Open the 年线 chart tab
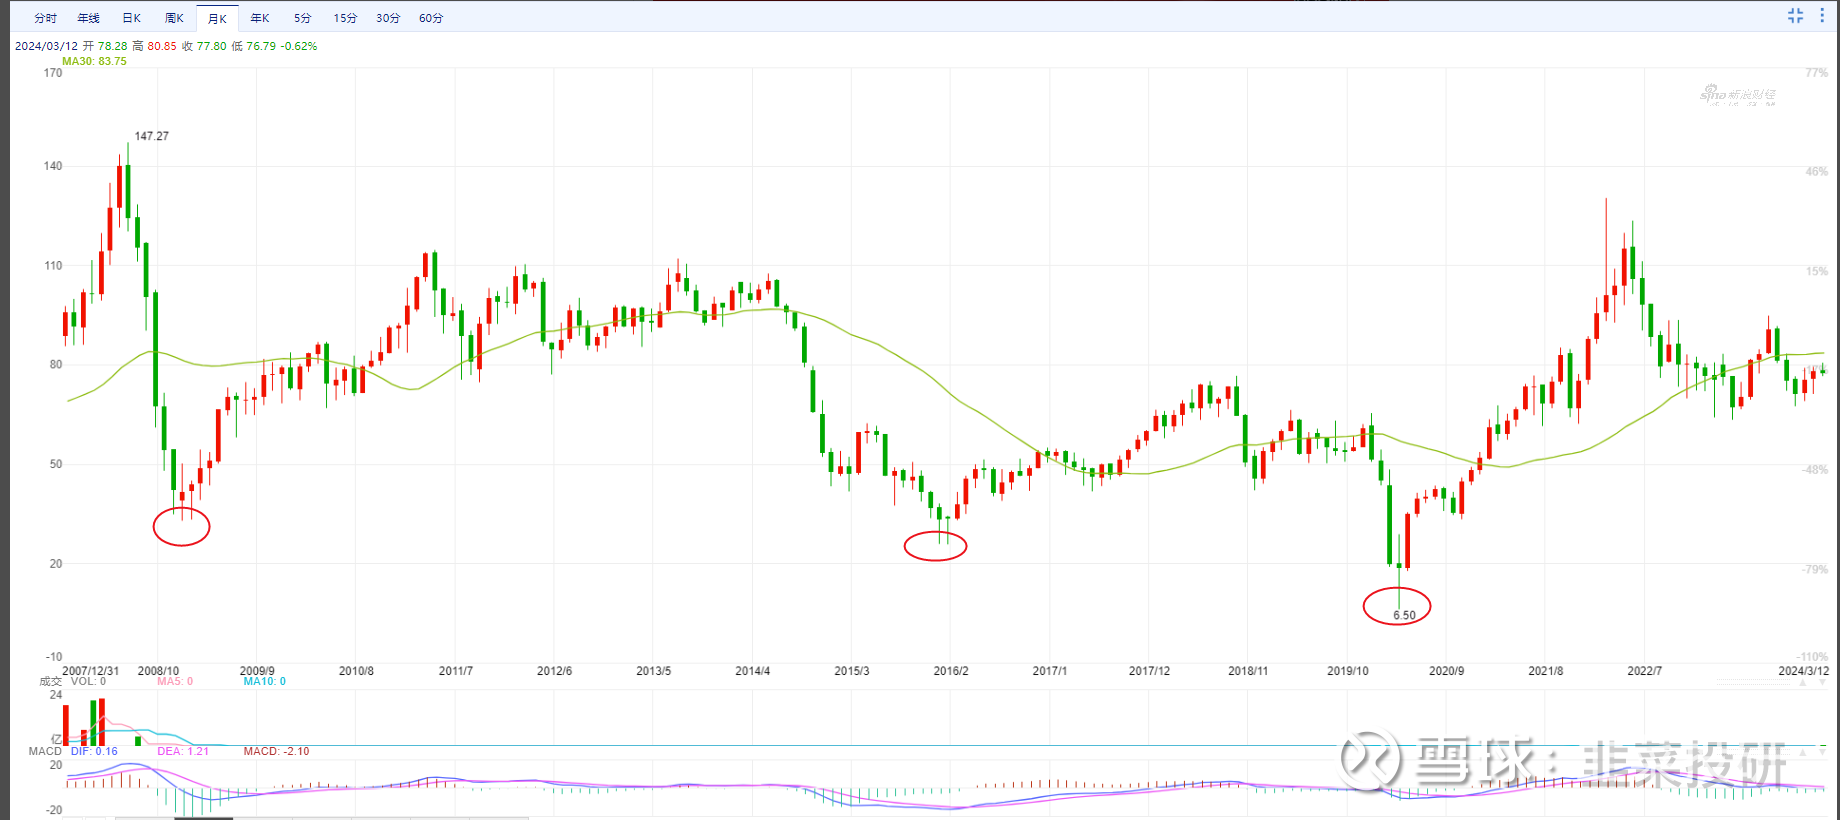 pyautogui.click(x=88, y=18)
